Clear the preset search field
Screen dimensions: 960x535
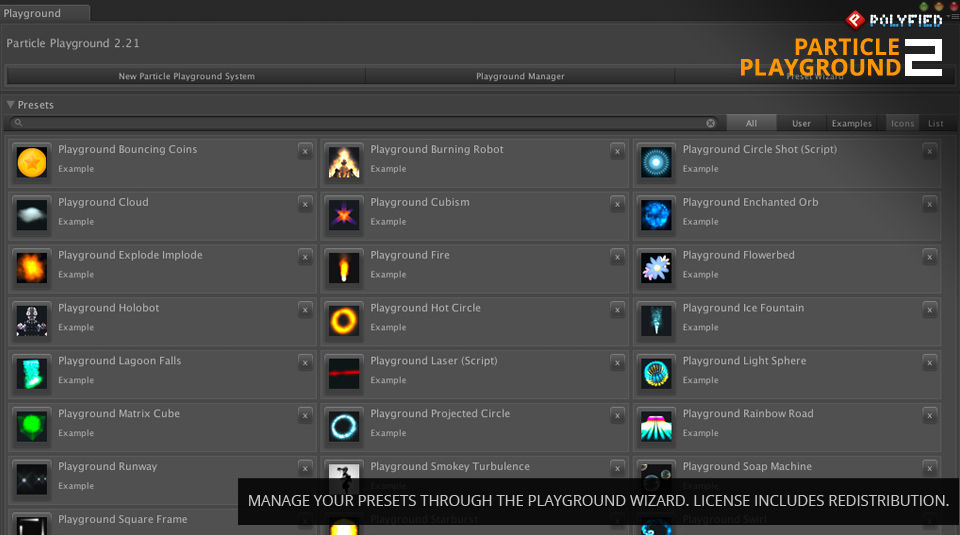click(710, 123)
